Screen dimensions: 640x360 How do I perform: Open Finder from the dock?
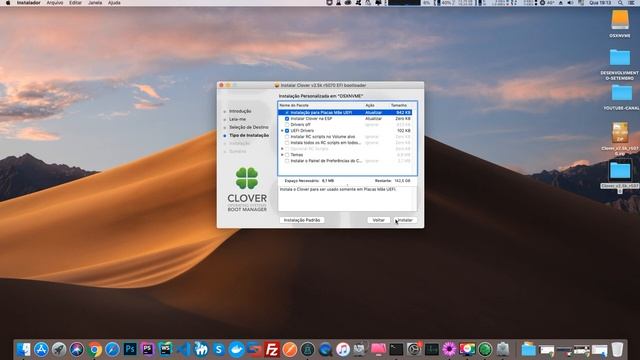click(23, 349)
